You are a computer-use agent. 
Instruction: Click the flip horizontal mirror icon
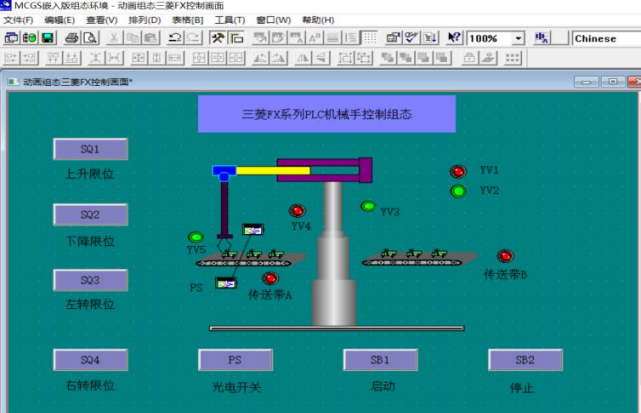pyautogui.click(x=303, y=58)
